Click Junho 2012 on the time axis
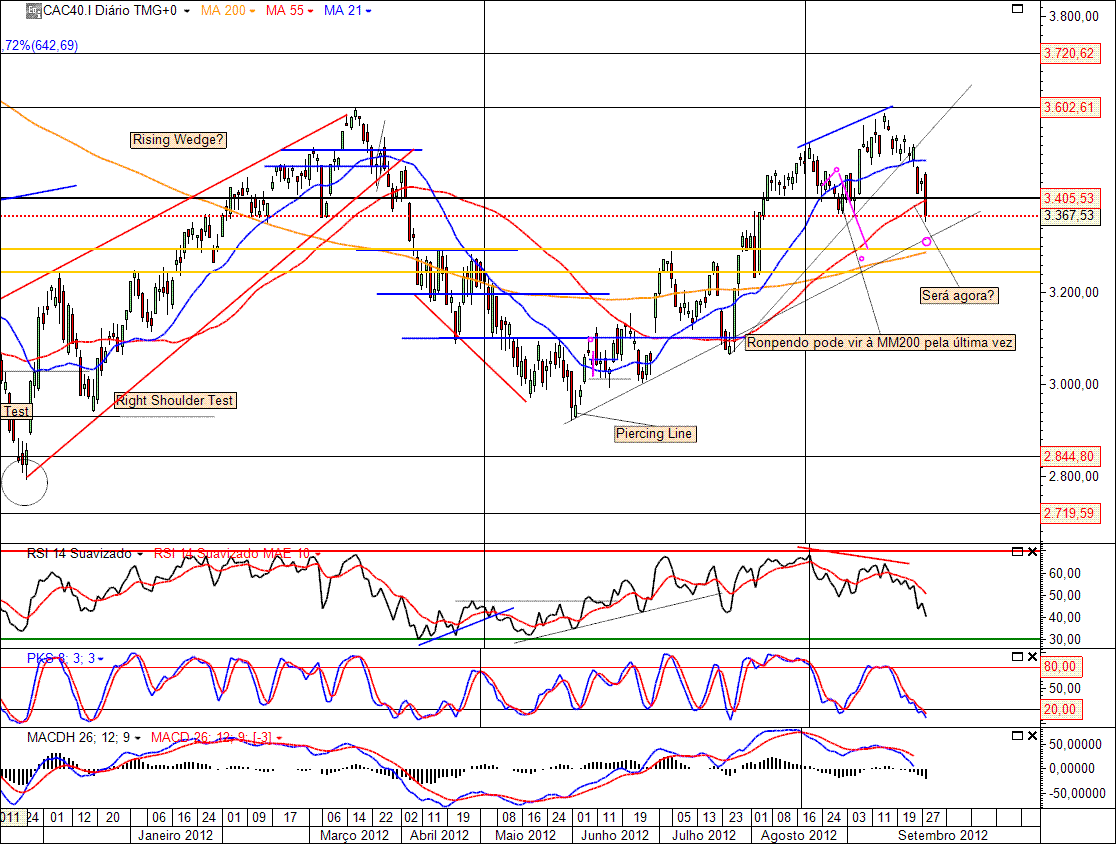 (615, 835)
